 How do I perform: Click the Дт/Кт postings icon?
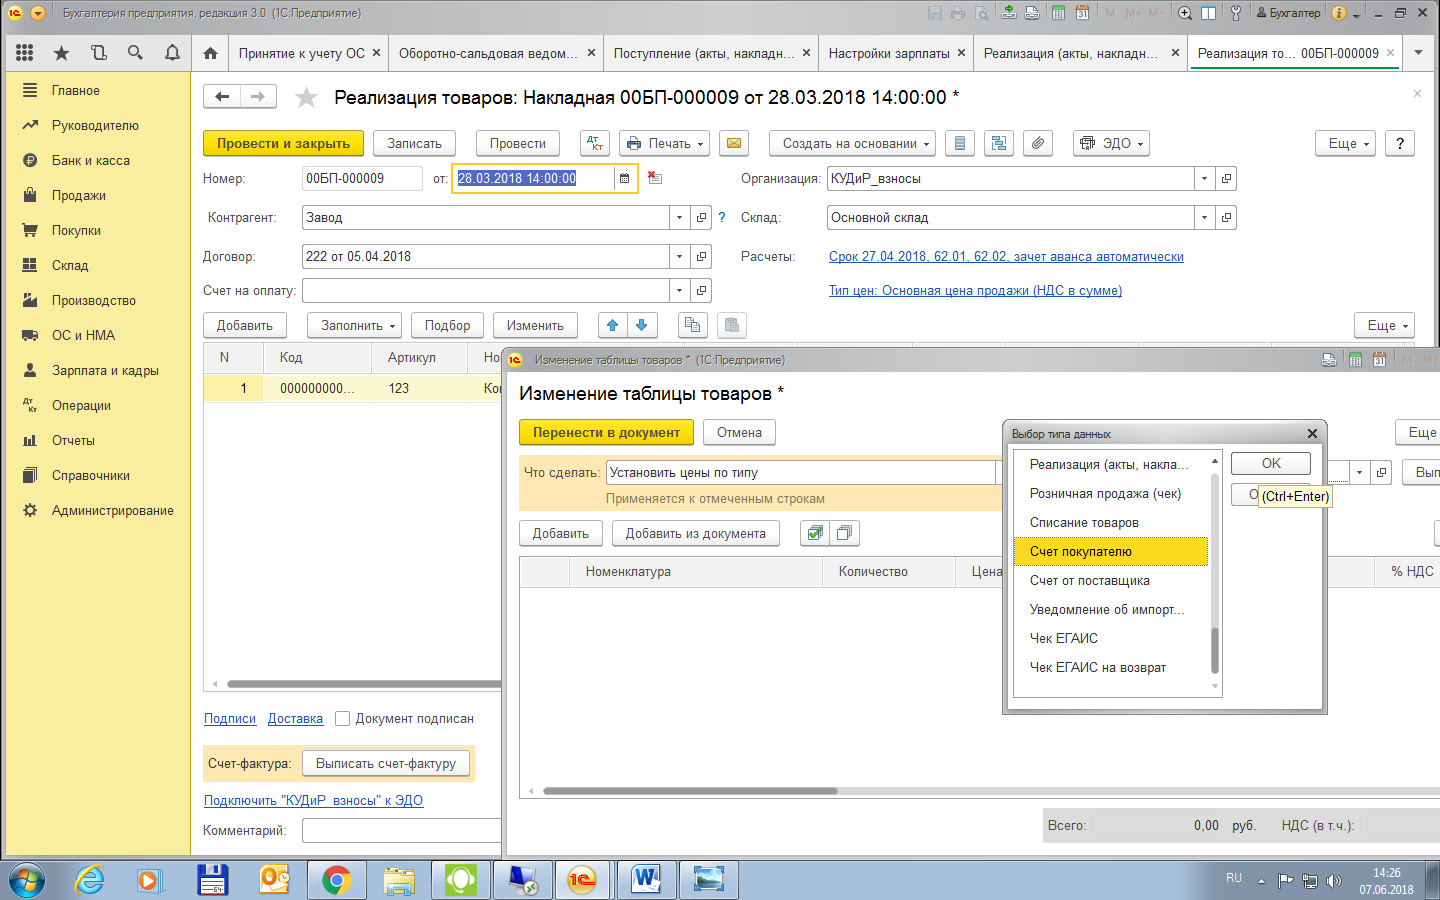[595, 144]
